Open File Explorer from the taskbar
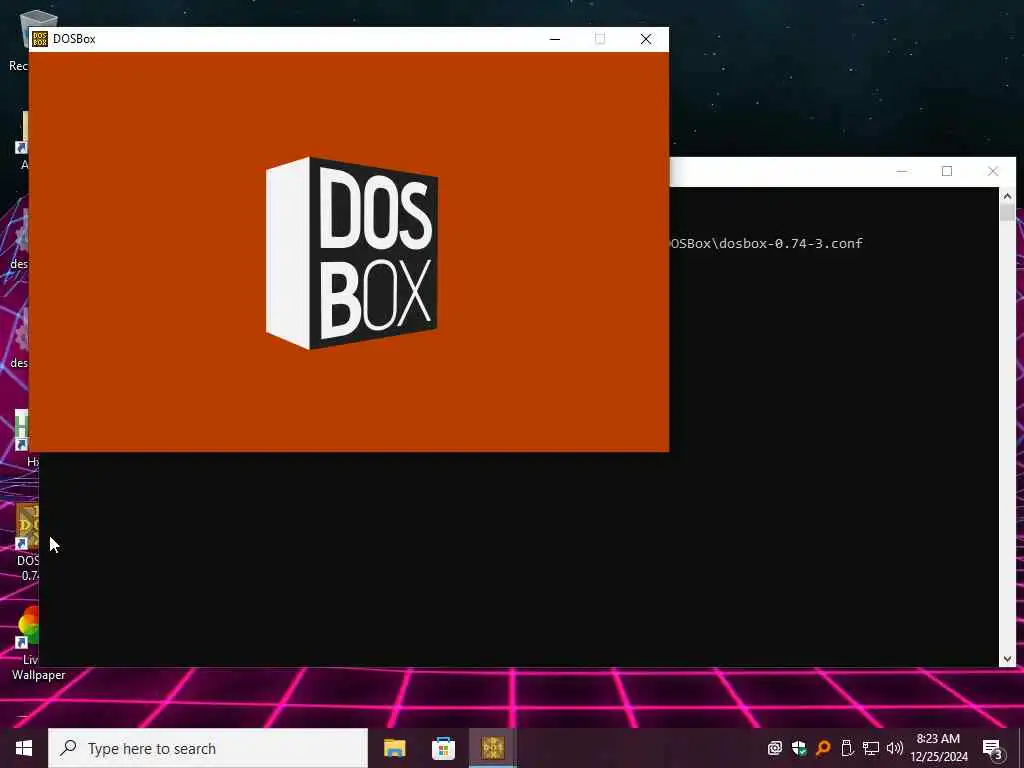The width and height of the screenshot is (1024, 768). click(394, 748)
